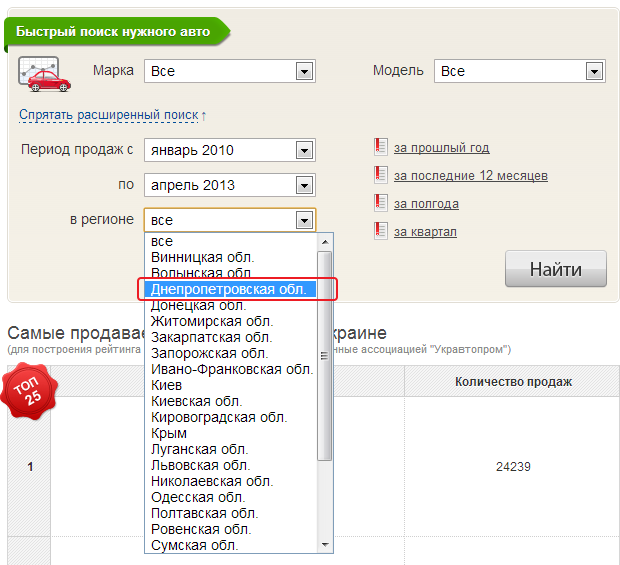The width and height of the screenshot is (620, 565).
Task: Select Киев from region list
Action: (x=167, y=385)
